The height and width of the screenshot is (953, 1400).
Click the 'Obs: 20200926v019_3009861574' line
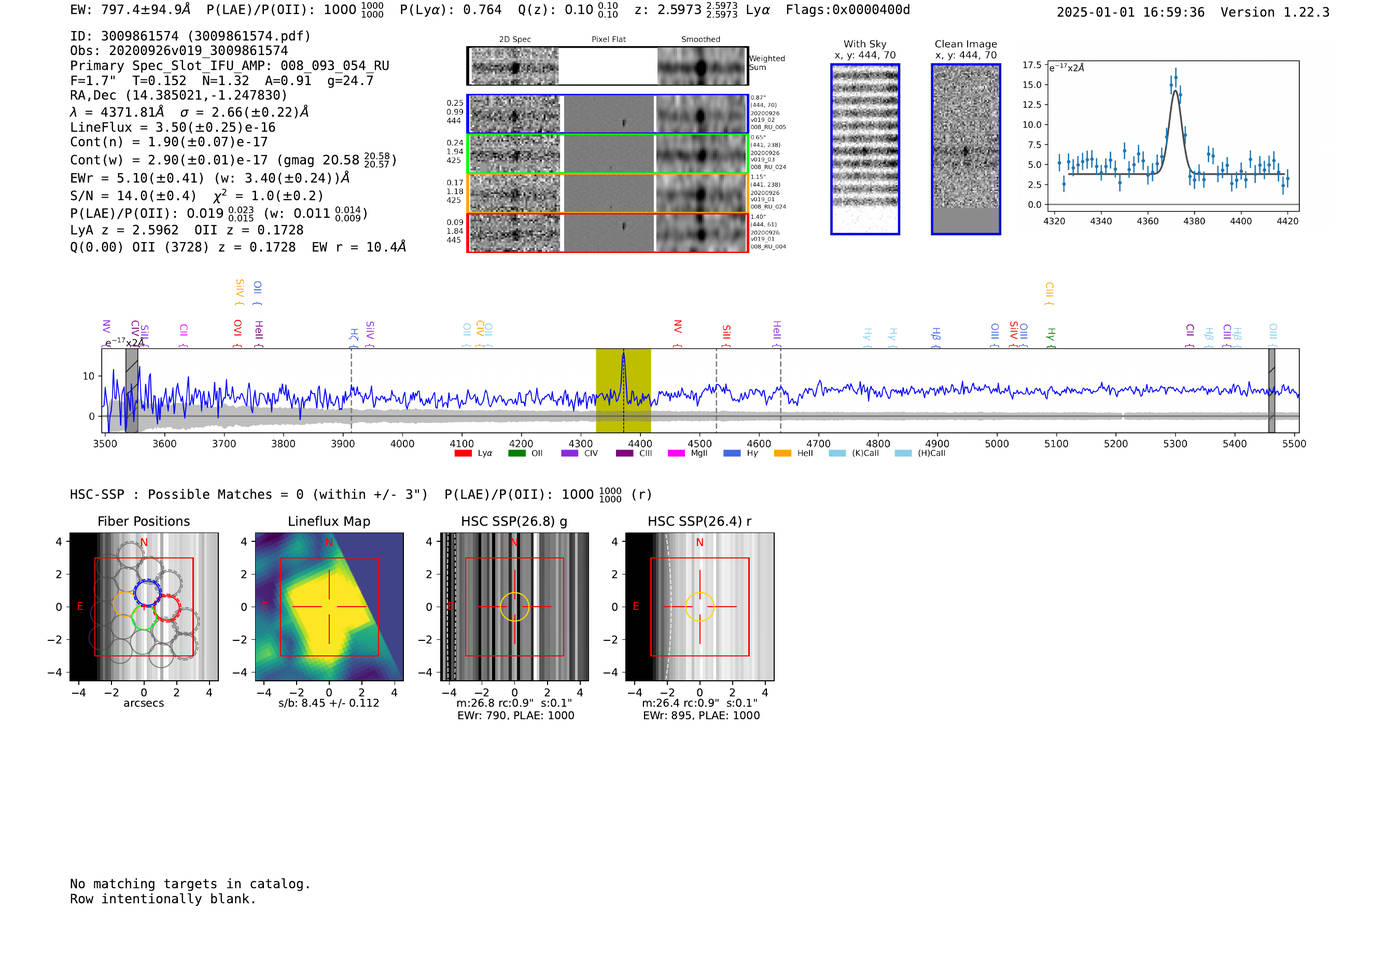[x=179, y=50]
